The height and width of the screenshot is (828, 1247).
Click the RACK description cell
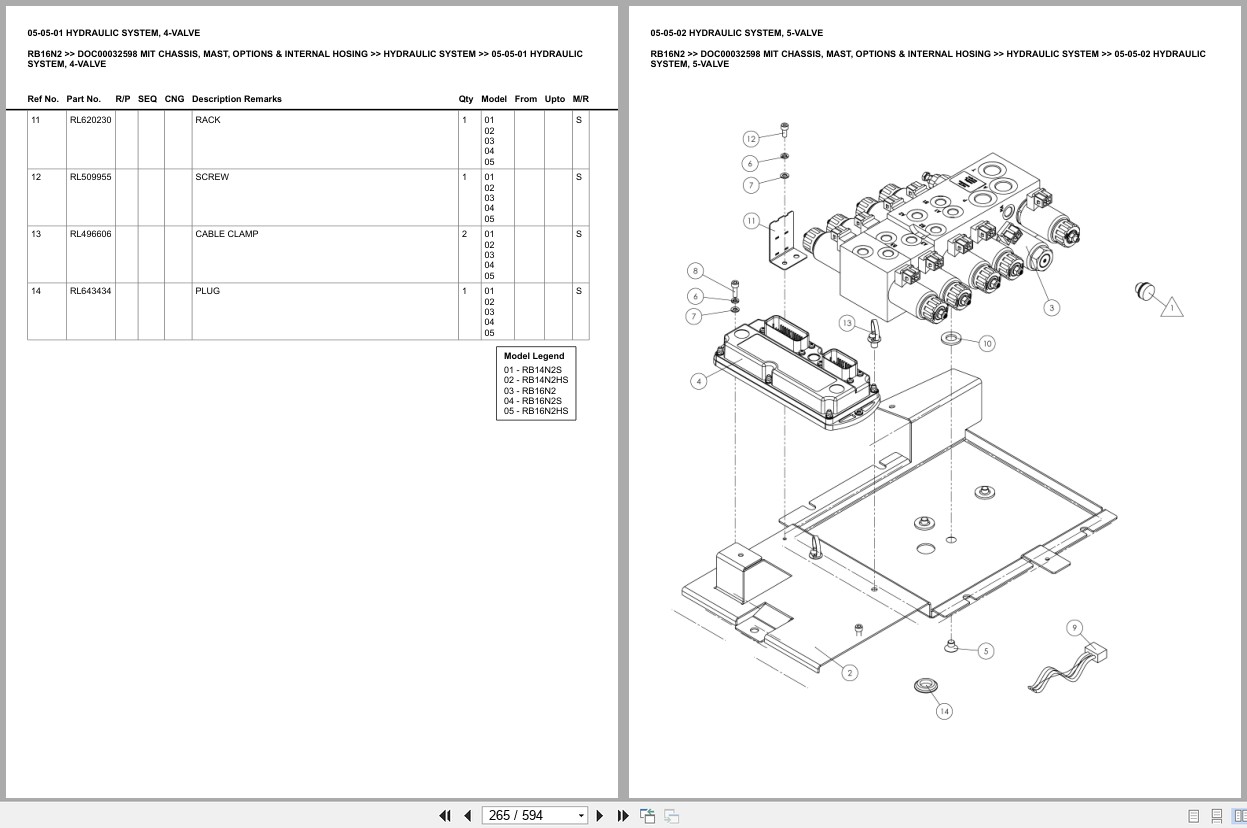coord(324,140)
